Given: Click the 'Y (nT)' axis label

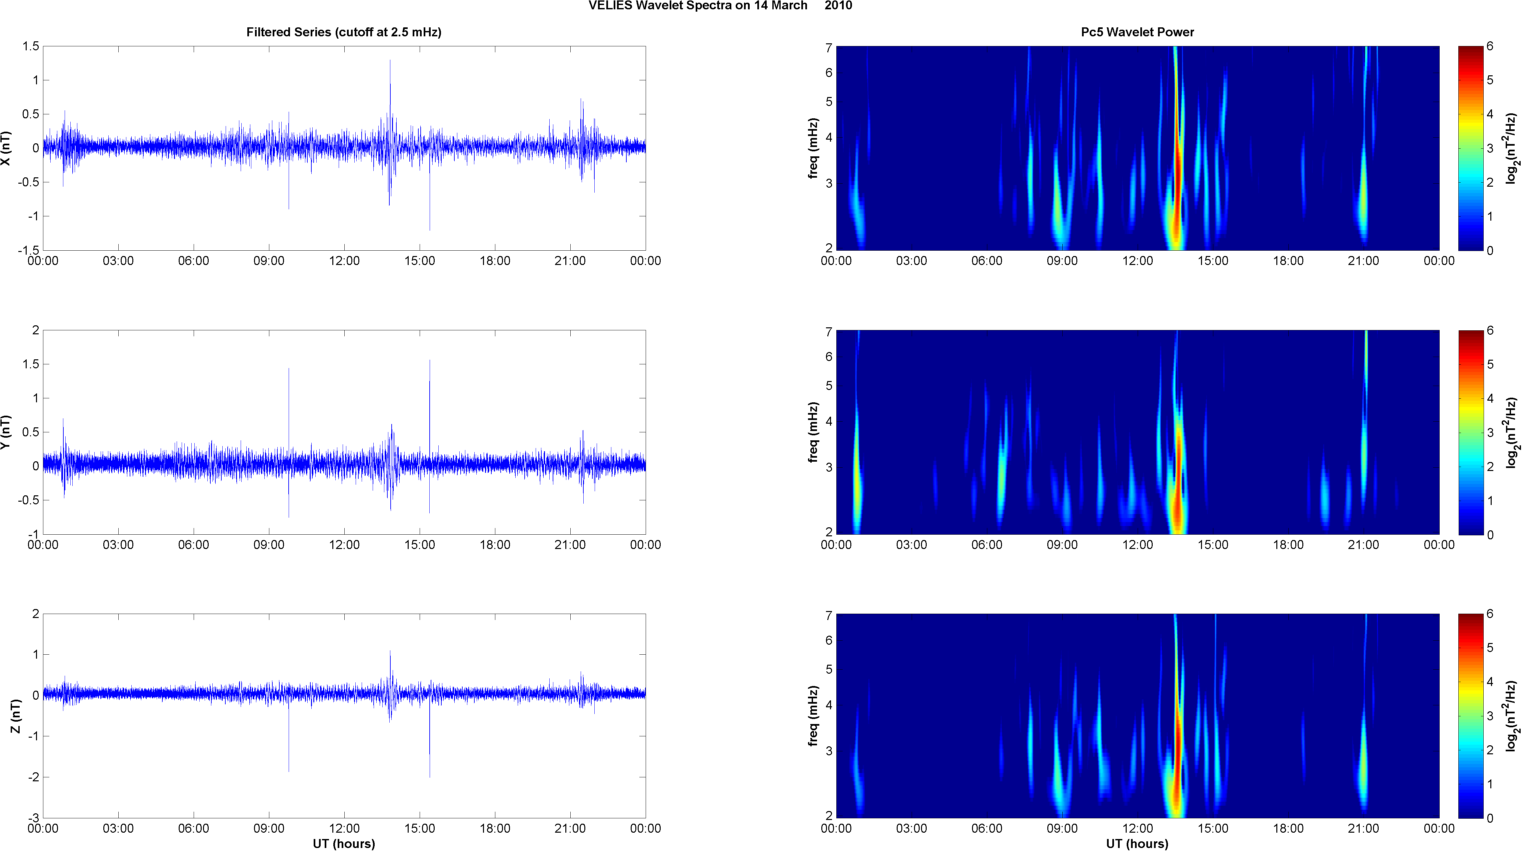Looking at the screenshot, I should pos(7,432).
